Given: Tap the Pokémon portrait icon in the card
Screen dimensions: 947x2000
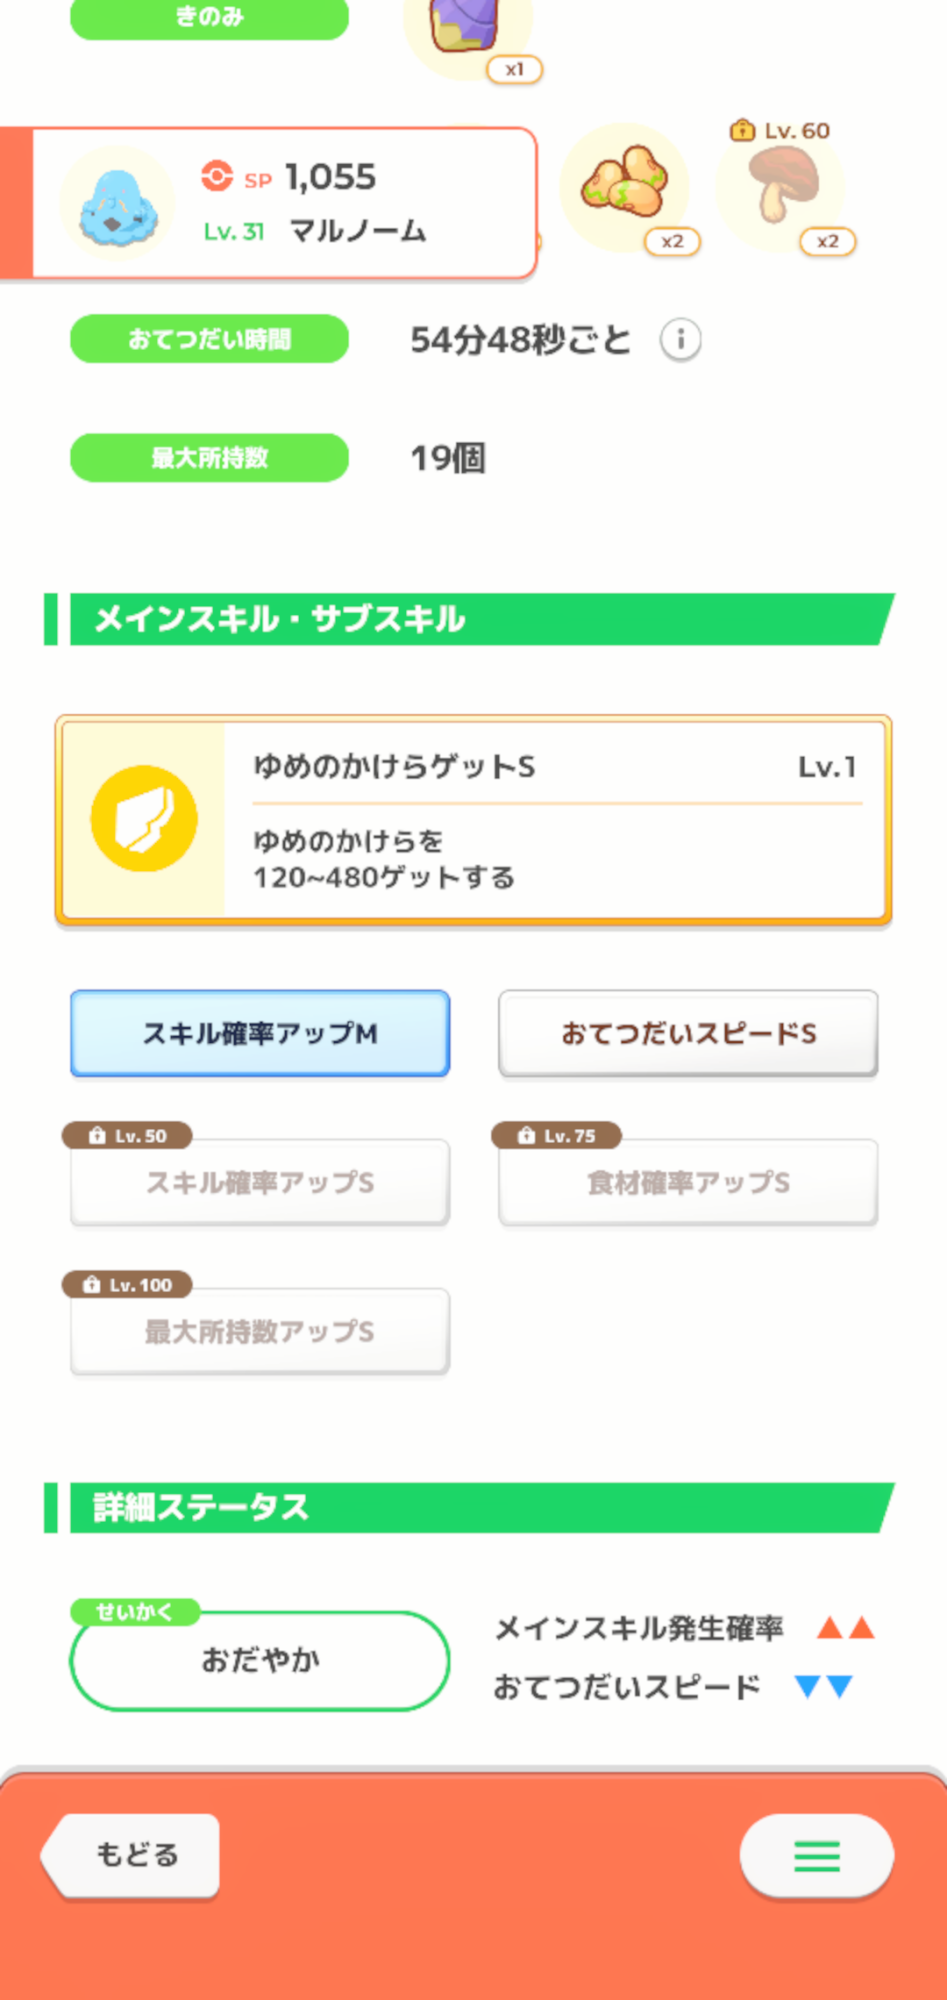Looking at the screenshot, I should click(117, 204).
